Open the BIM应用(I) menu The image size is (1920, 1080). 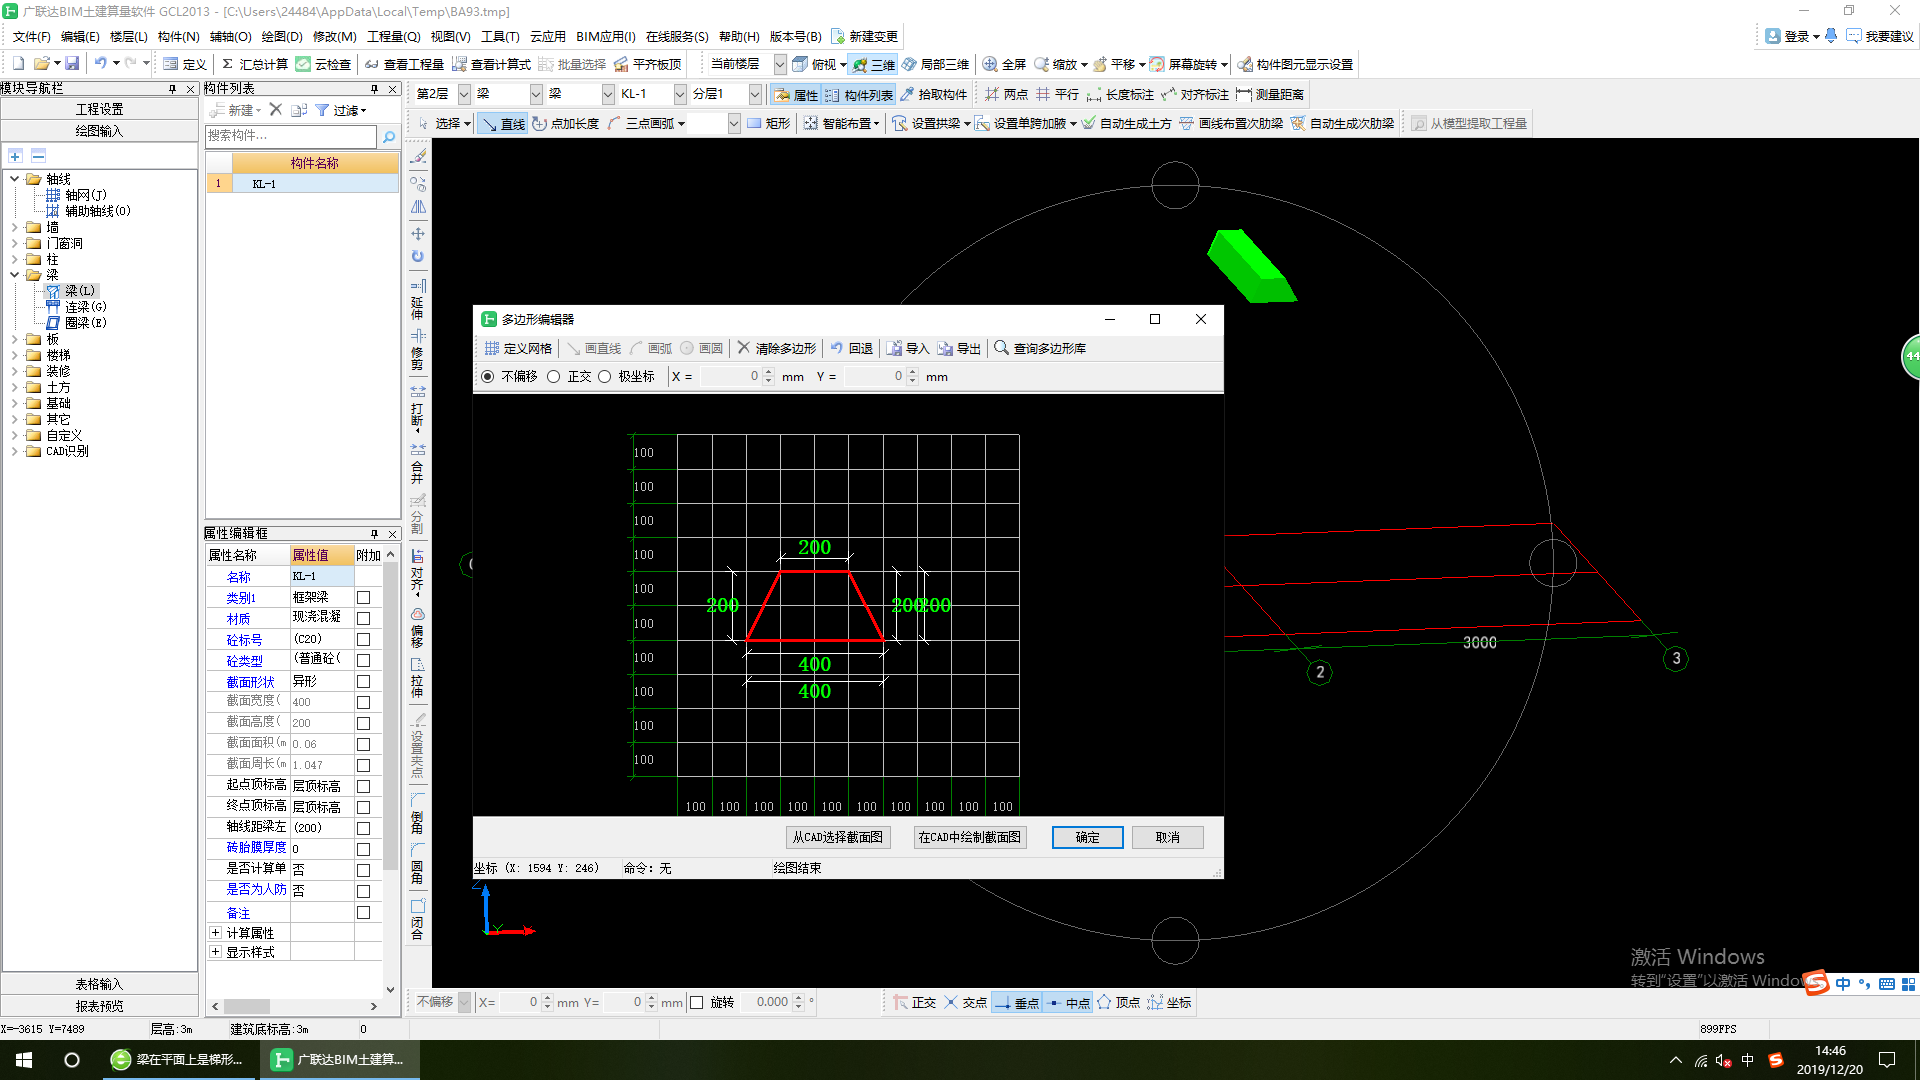(605, 36)
